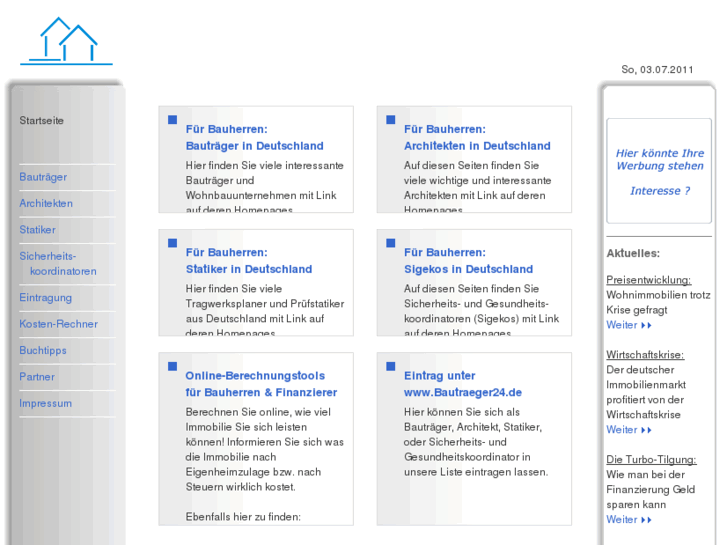
Task: Open 'Statiker in Deutschland' heading link
Action: pos(249,269)
